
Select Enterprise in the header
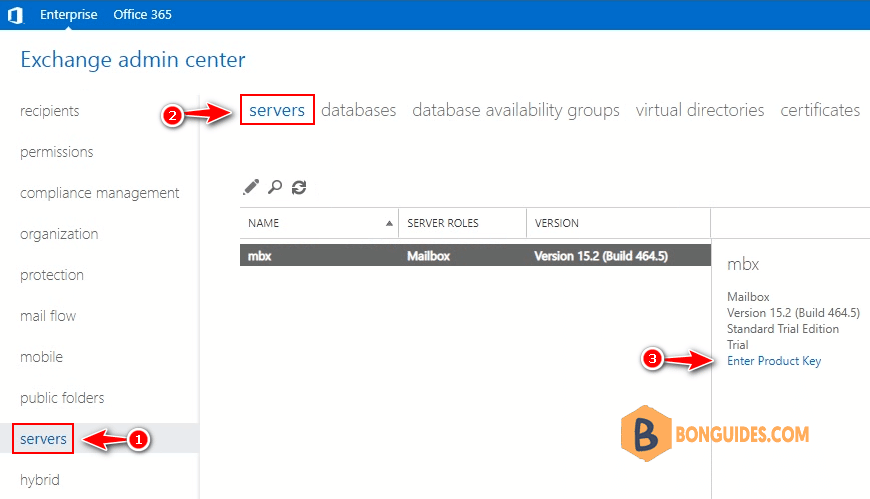coord(69,14)
